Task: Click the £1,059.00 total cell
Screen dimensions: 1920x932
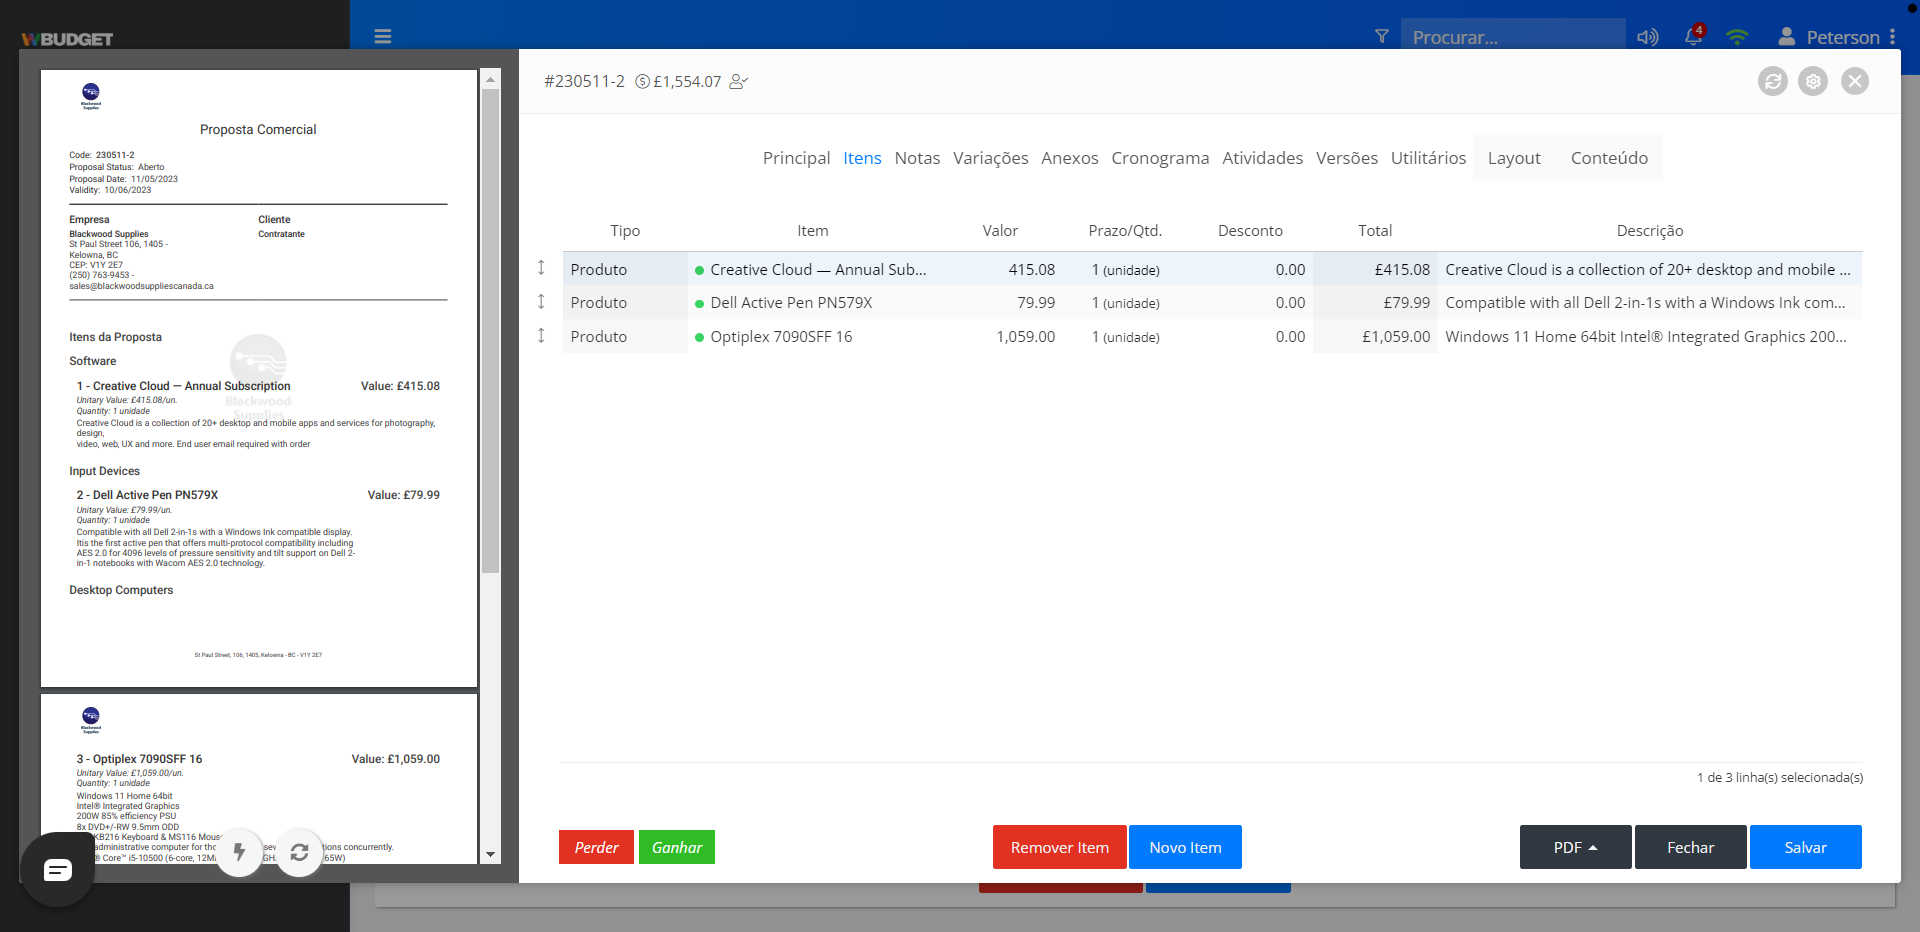Action: click(x=1375, y=337)
